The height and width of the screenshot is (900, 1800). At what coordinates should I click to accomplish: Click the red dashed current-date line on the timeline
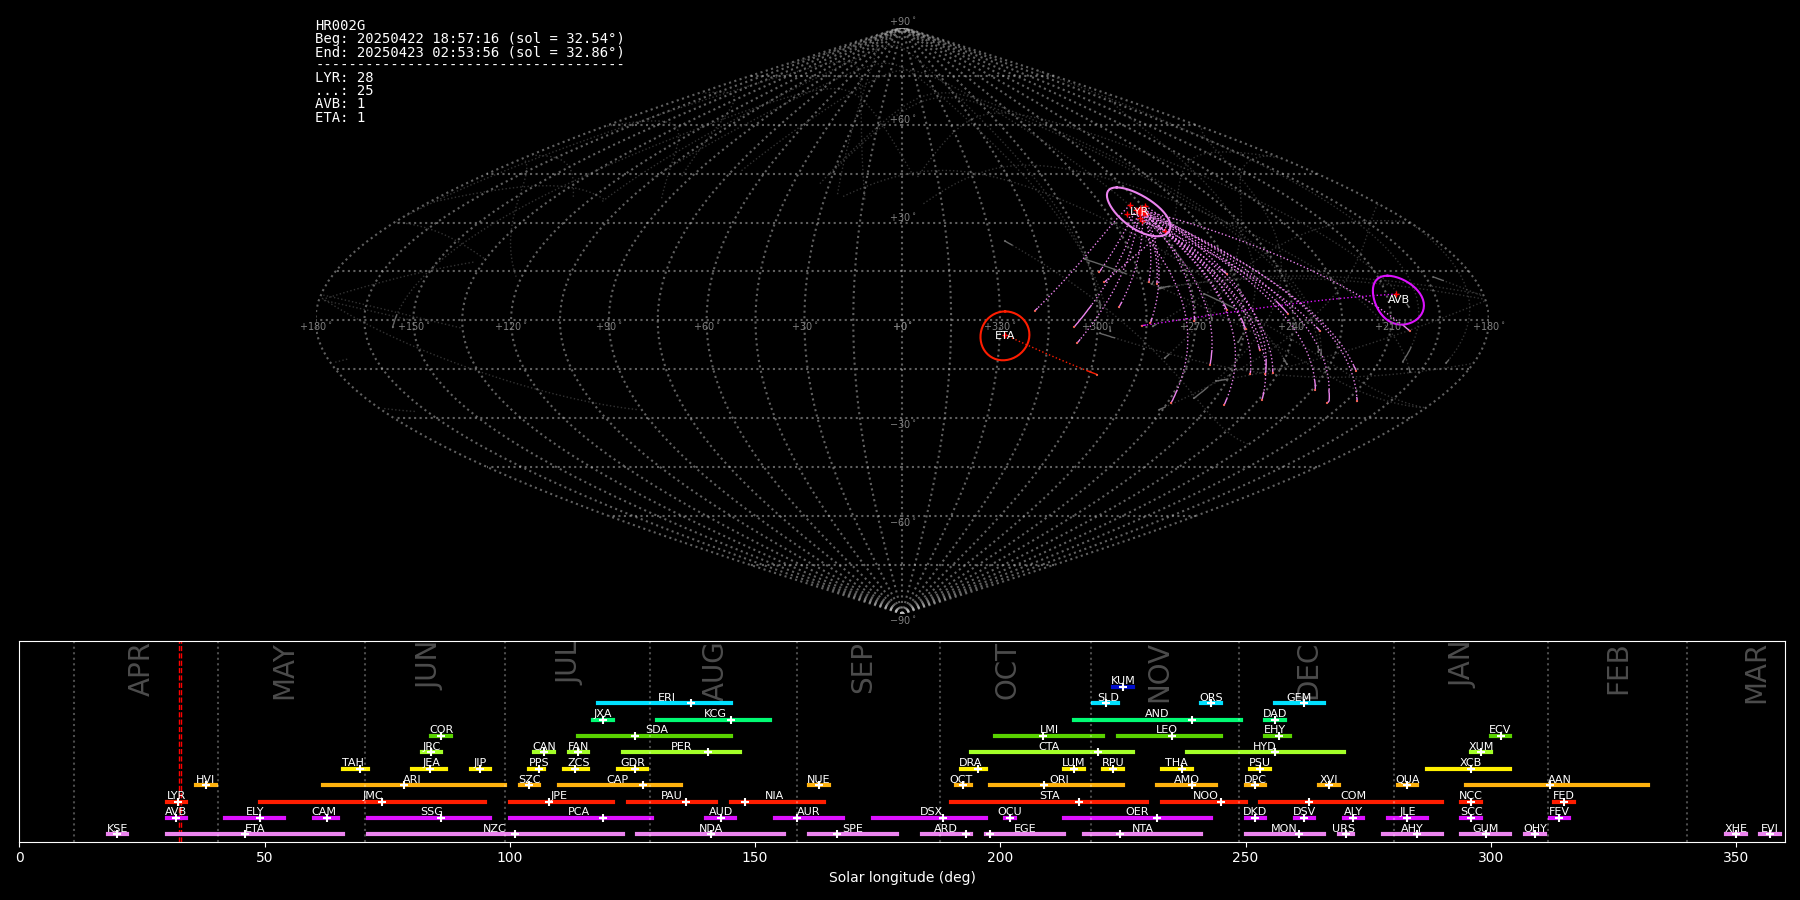pyautogui.click(x=180, y=741)
